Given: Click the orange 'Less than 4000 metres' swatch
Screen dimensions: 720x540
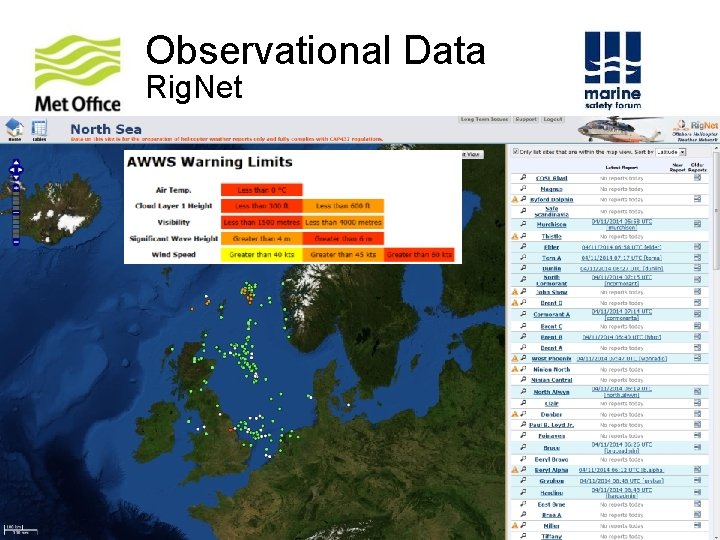Looking at the screenshot, I should [x=343, y=222].
